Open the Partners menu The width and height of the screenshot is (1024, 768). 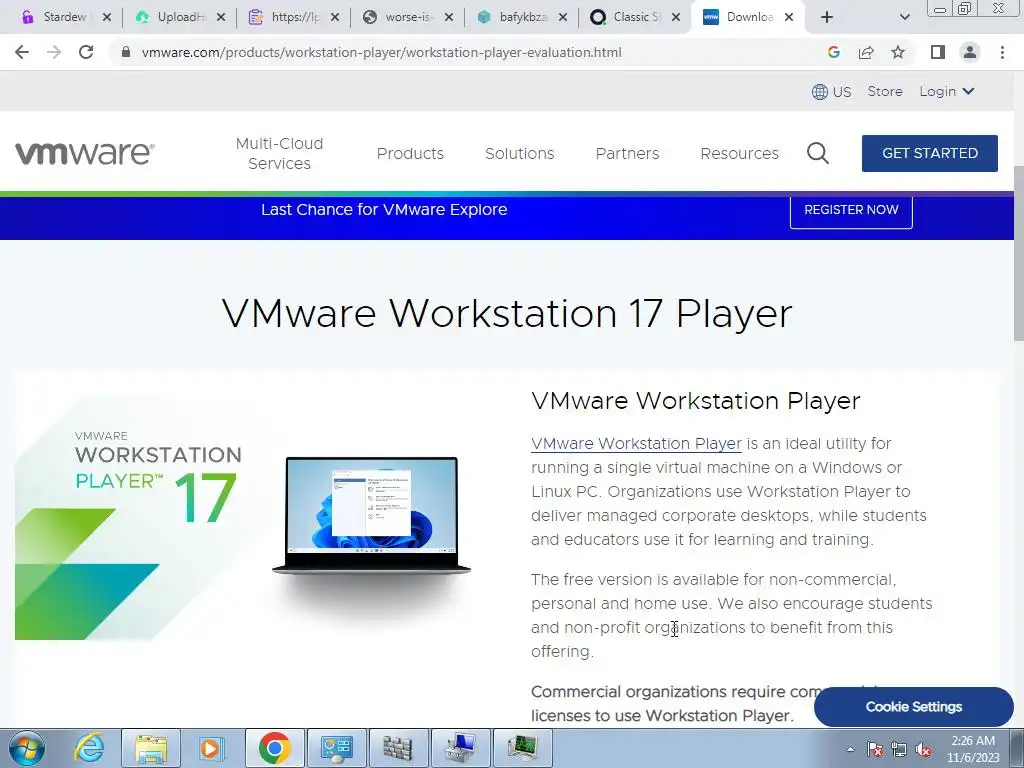coord(627,153)
